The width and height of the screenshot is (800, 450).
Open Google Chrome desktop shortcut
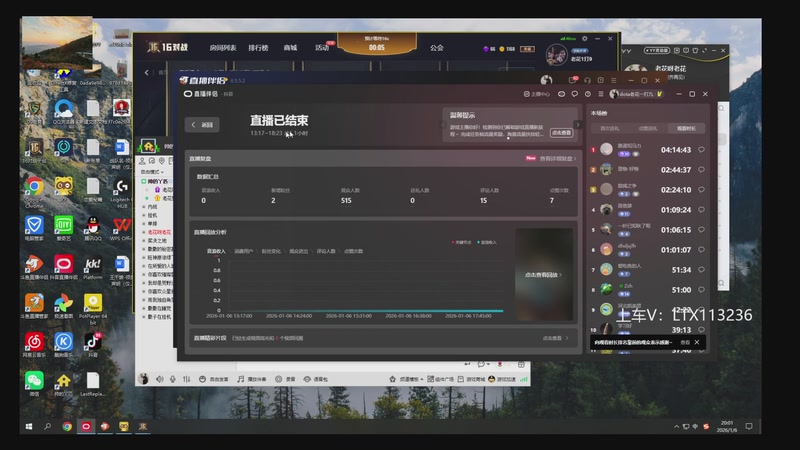tap(34, 192)
